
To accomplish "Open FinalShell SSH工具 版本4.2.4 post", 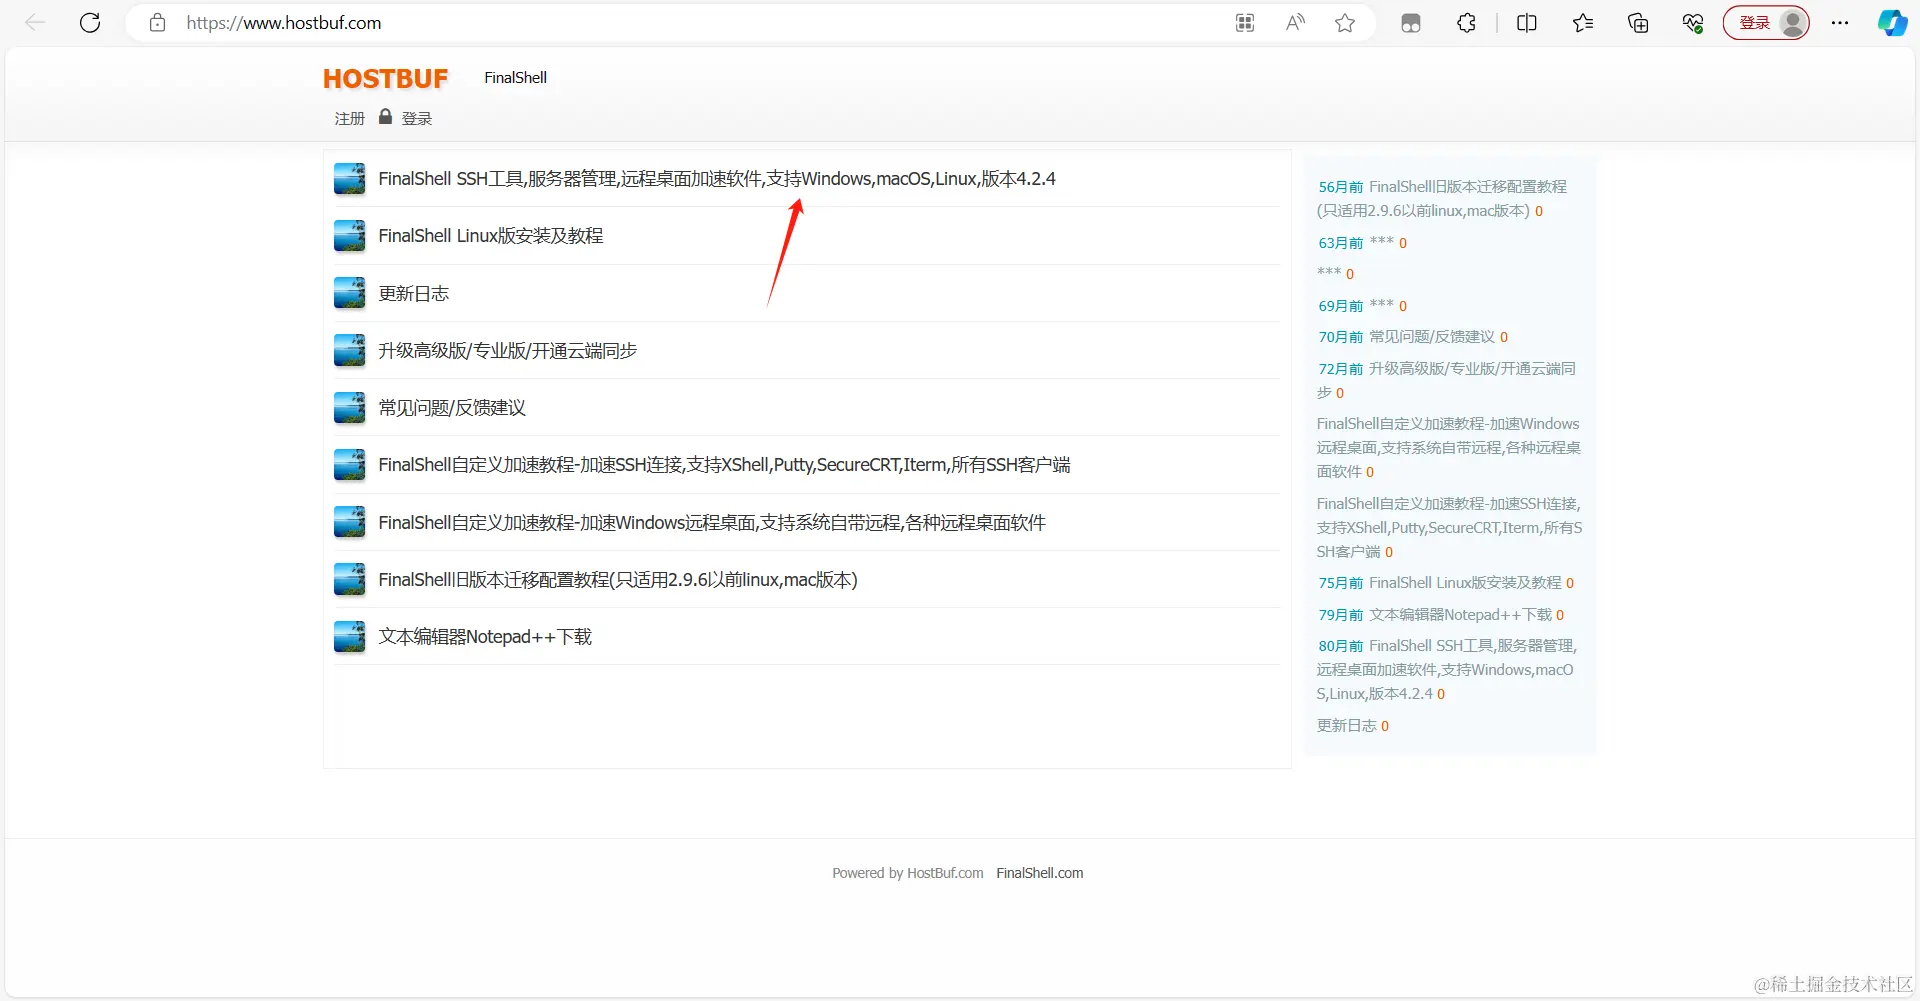I will (717, 179).
